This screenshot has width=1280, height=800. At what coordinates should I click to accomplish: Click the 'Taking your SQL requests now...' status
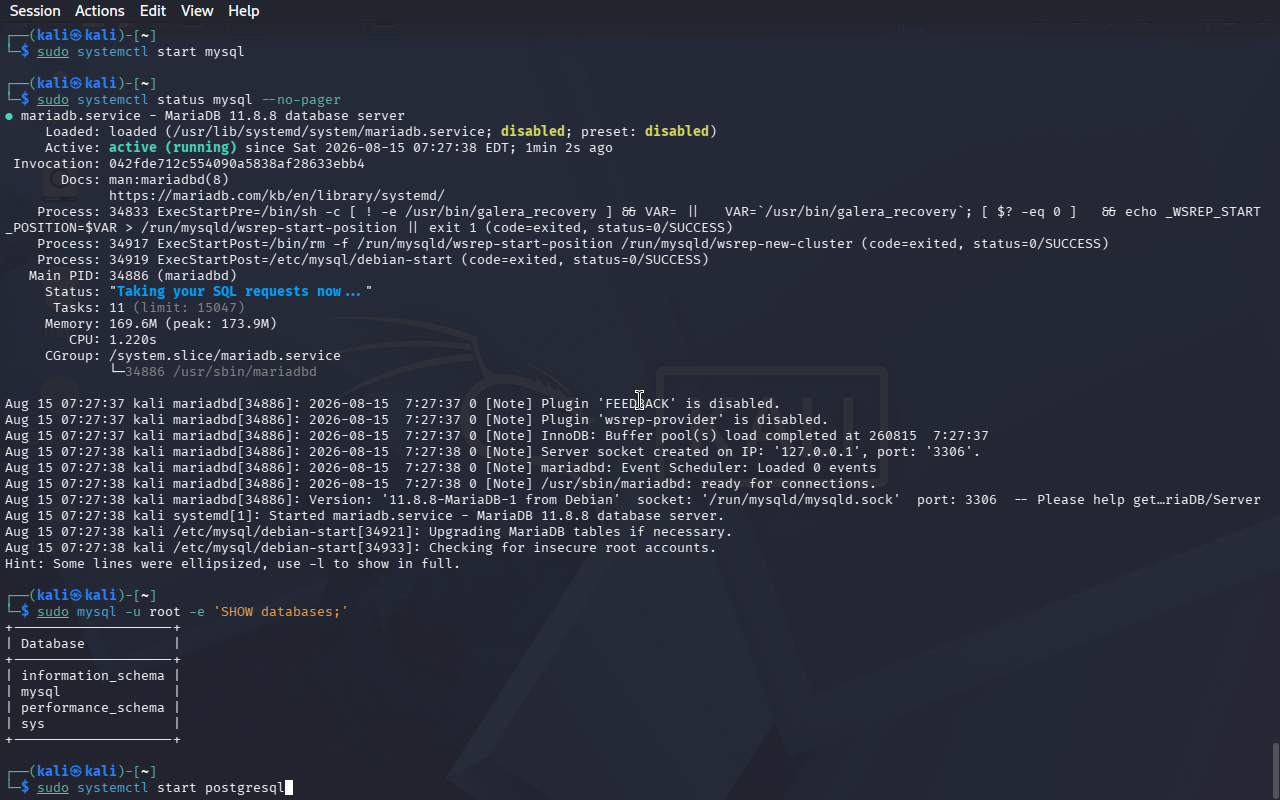click(x=241, y=292)
